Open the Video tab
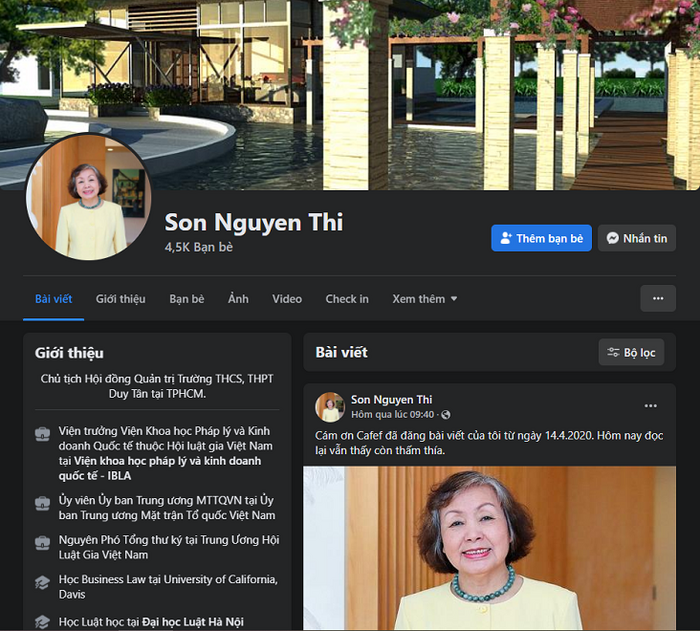The width and height of the screenshot is (700, 631). pyautogui.click(x=287, y=299)
